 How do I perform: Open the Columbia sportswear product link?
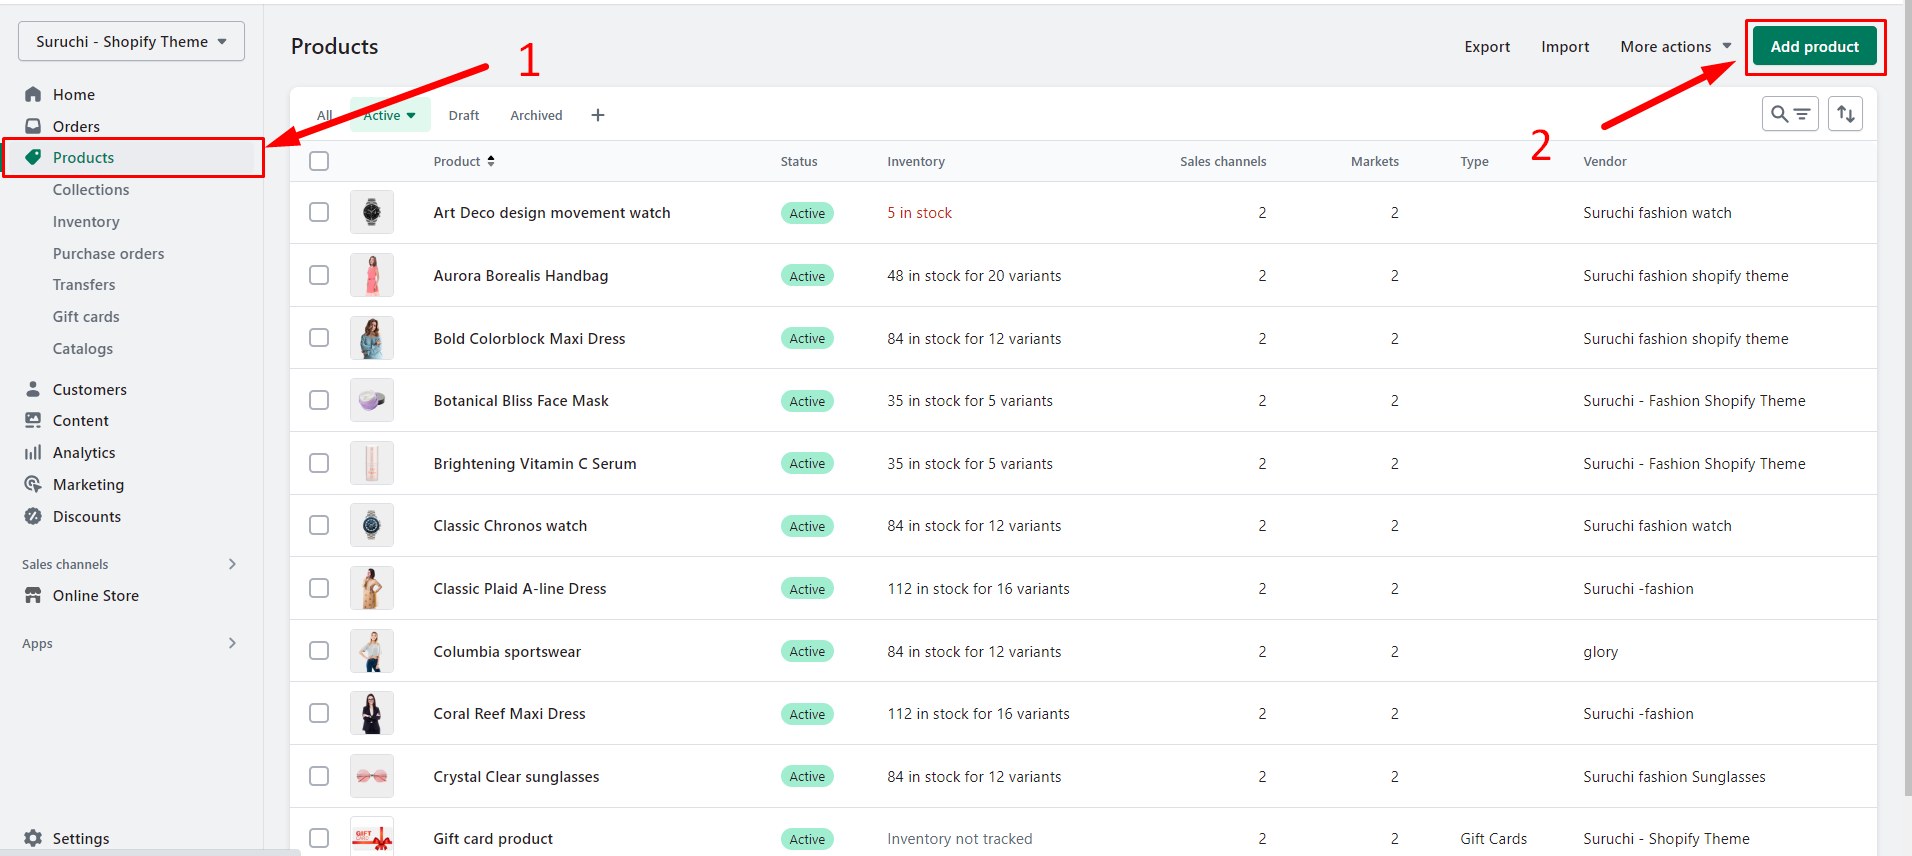coord(507,651)
